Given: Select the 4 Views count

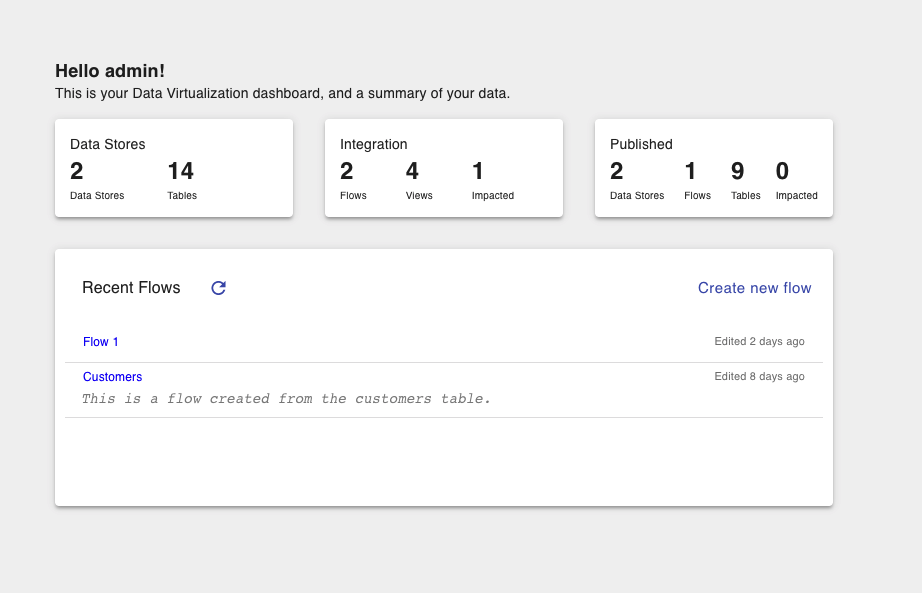Looking at the screenshot, I should pyautogui.click(x=412, y=172).
